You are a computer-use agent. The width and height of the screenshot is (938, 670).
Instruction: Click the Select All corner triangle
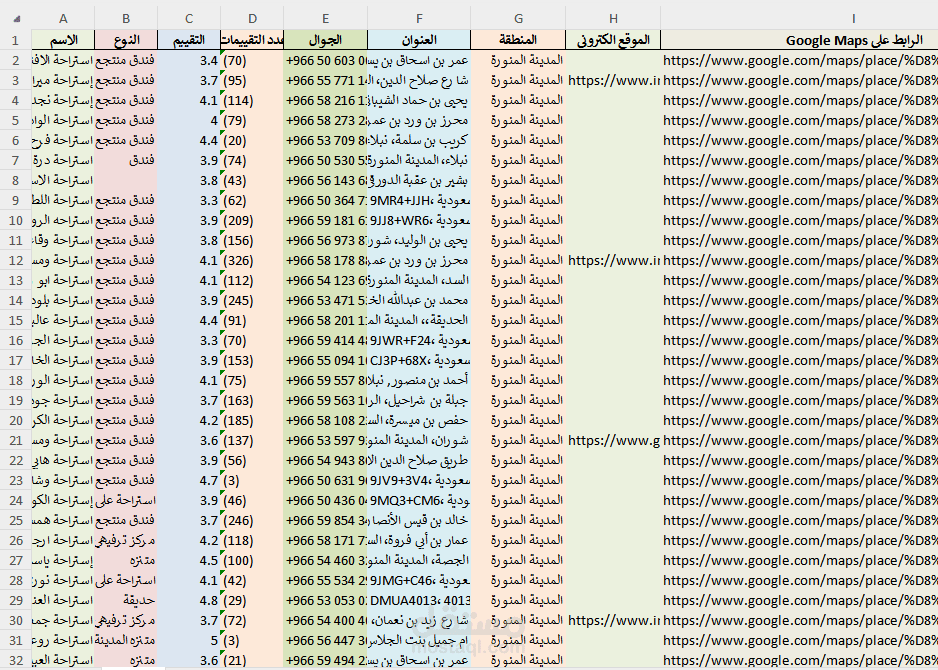(17, 19)
